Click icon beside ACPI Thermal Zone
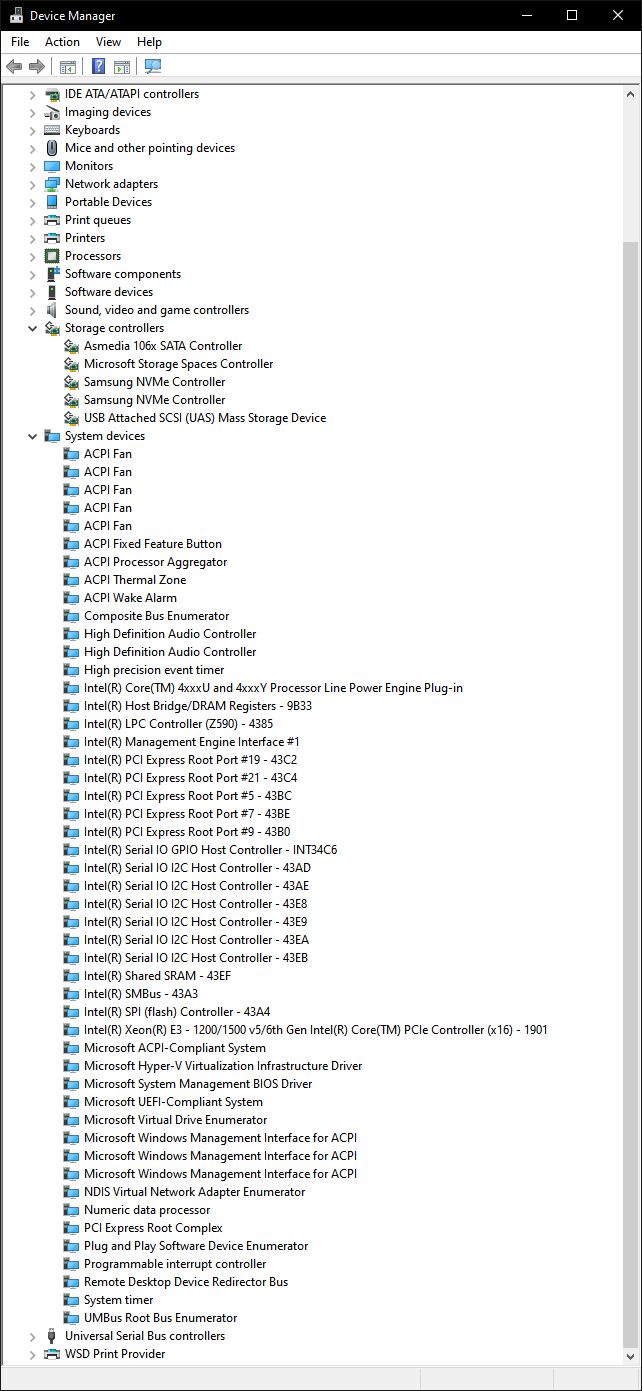642x1391 pixels. click(x=71, y=580)
